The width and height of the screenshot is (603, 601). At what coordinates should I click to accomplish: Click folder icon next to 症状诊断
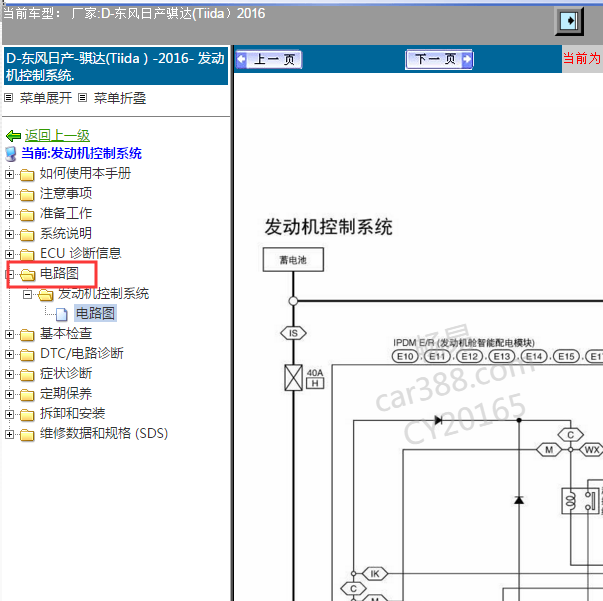tap(27, 375)
